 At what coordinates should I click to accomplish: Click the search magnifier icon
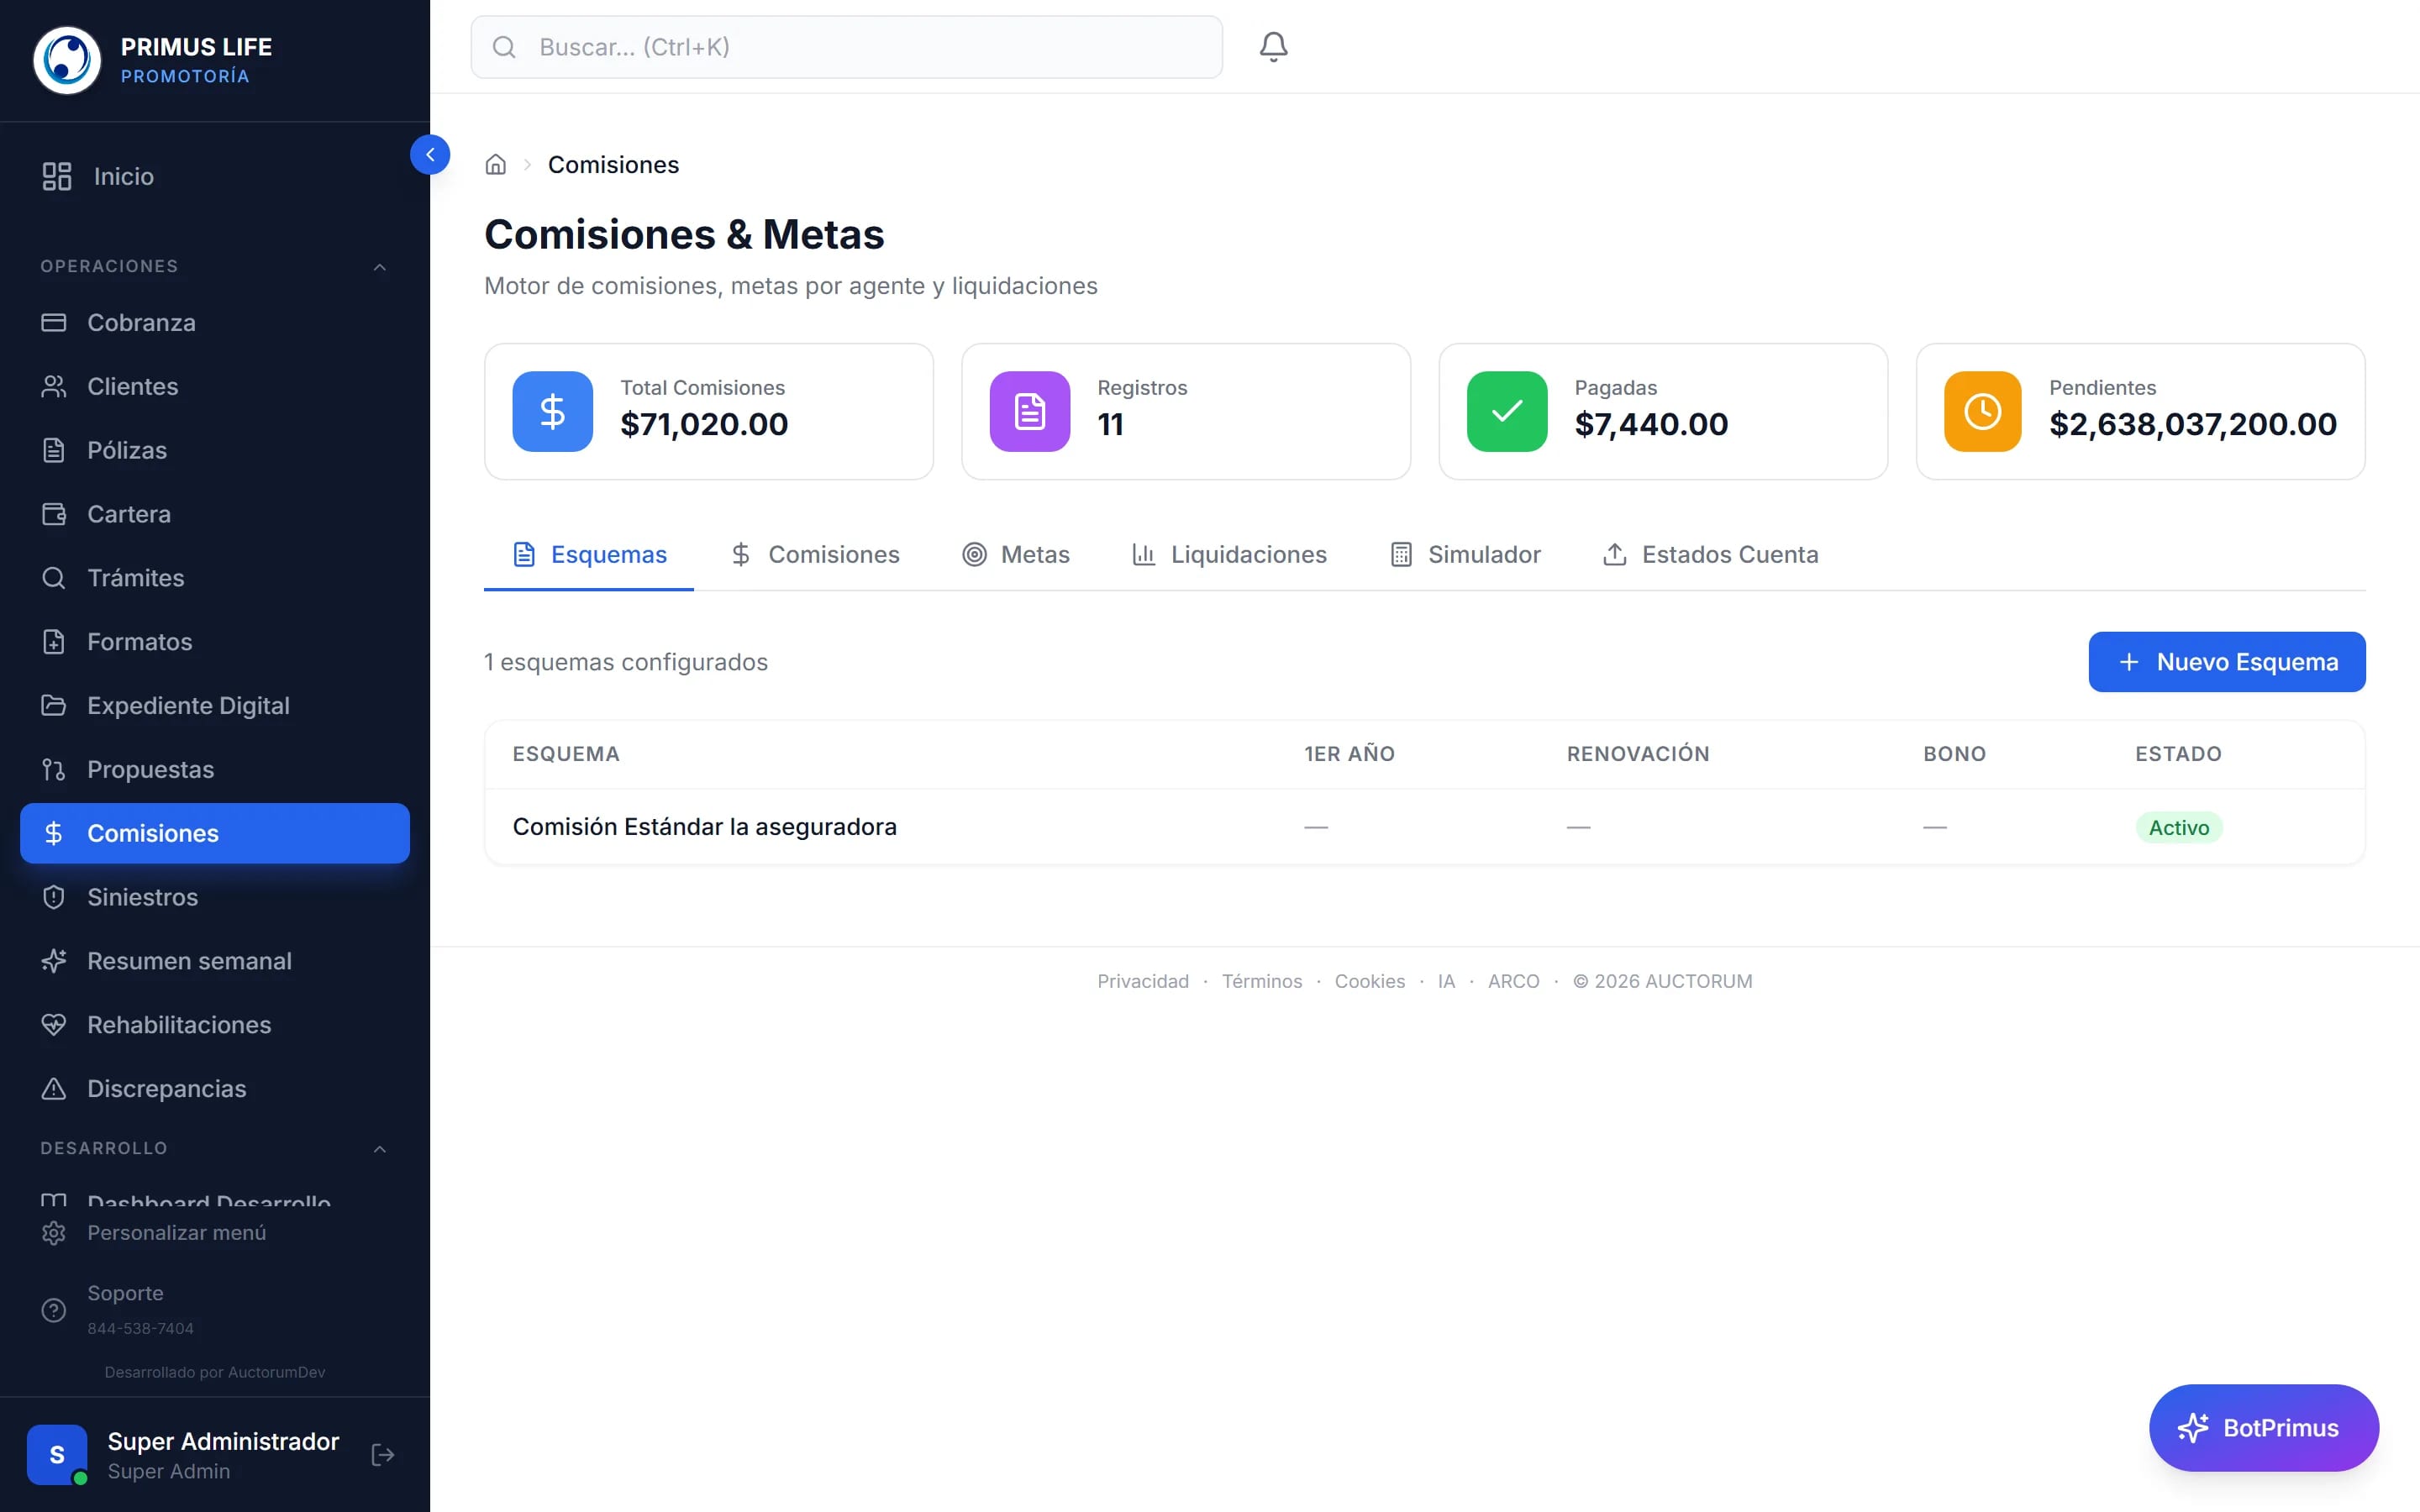point(504,47)
